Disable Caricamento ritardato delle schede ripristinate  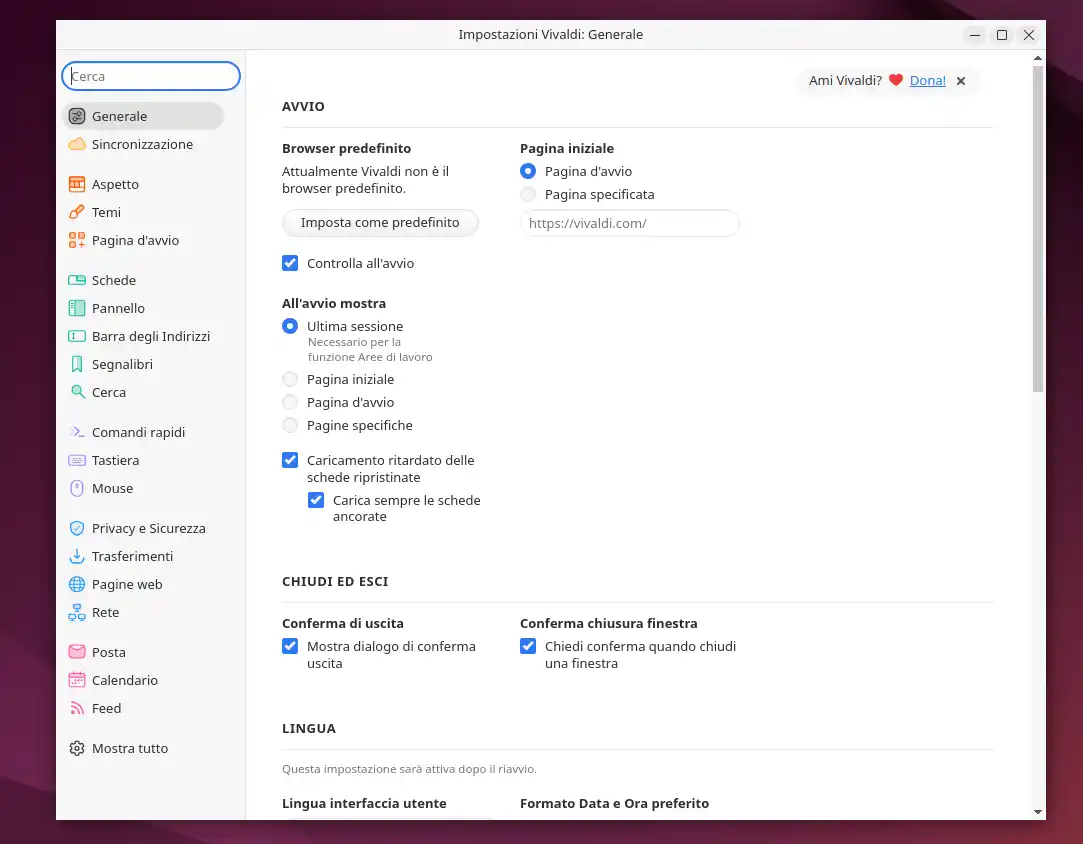point(290,460)
